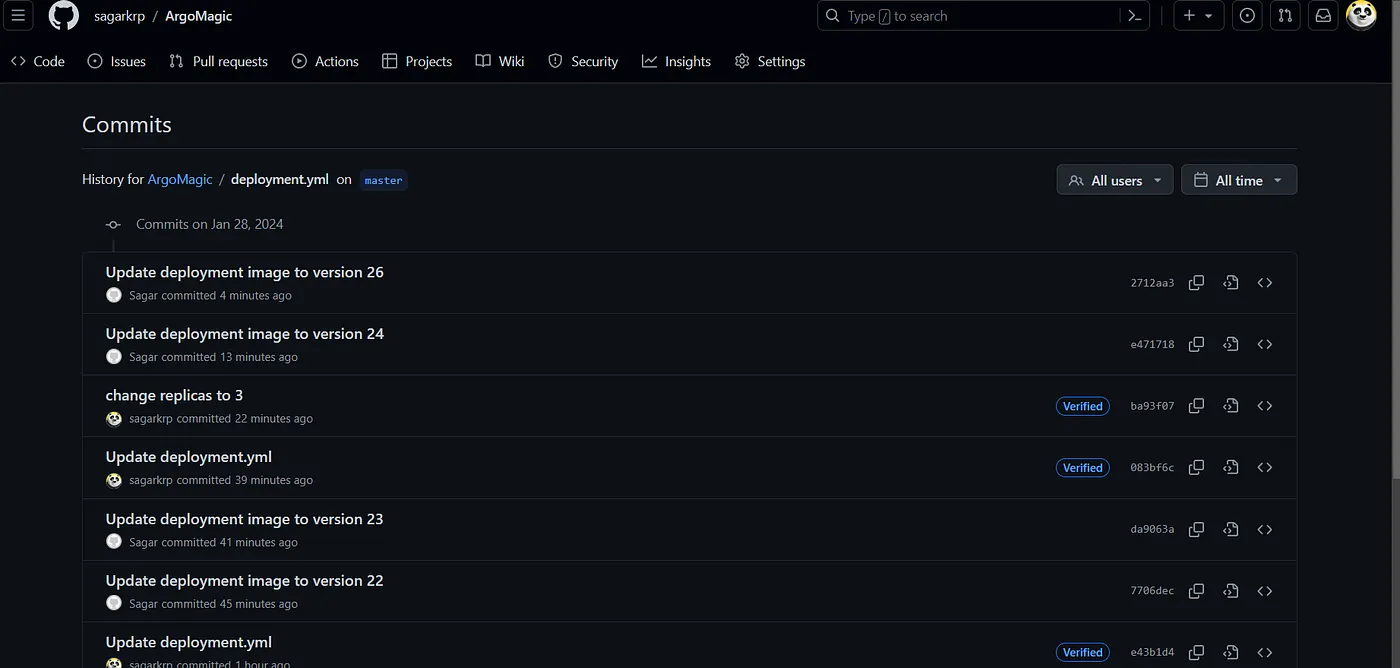Focus the Type / to search field
The width and height of the screenshot is (1400, 668).
(x=968, y=16)
